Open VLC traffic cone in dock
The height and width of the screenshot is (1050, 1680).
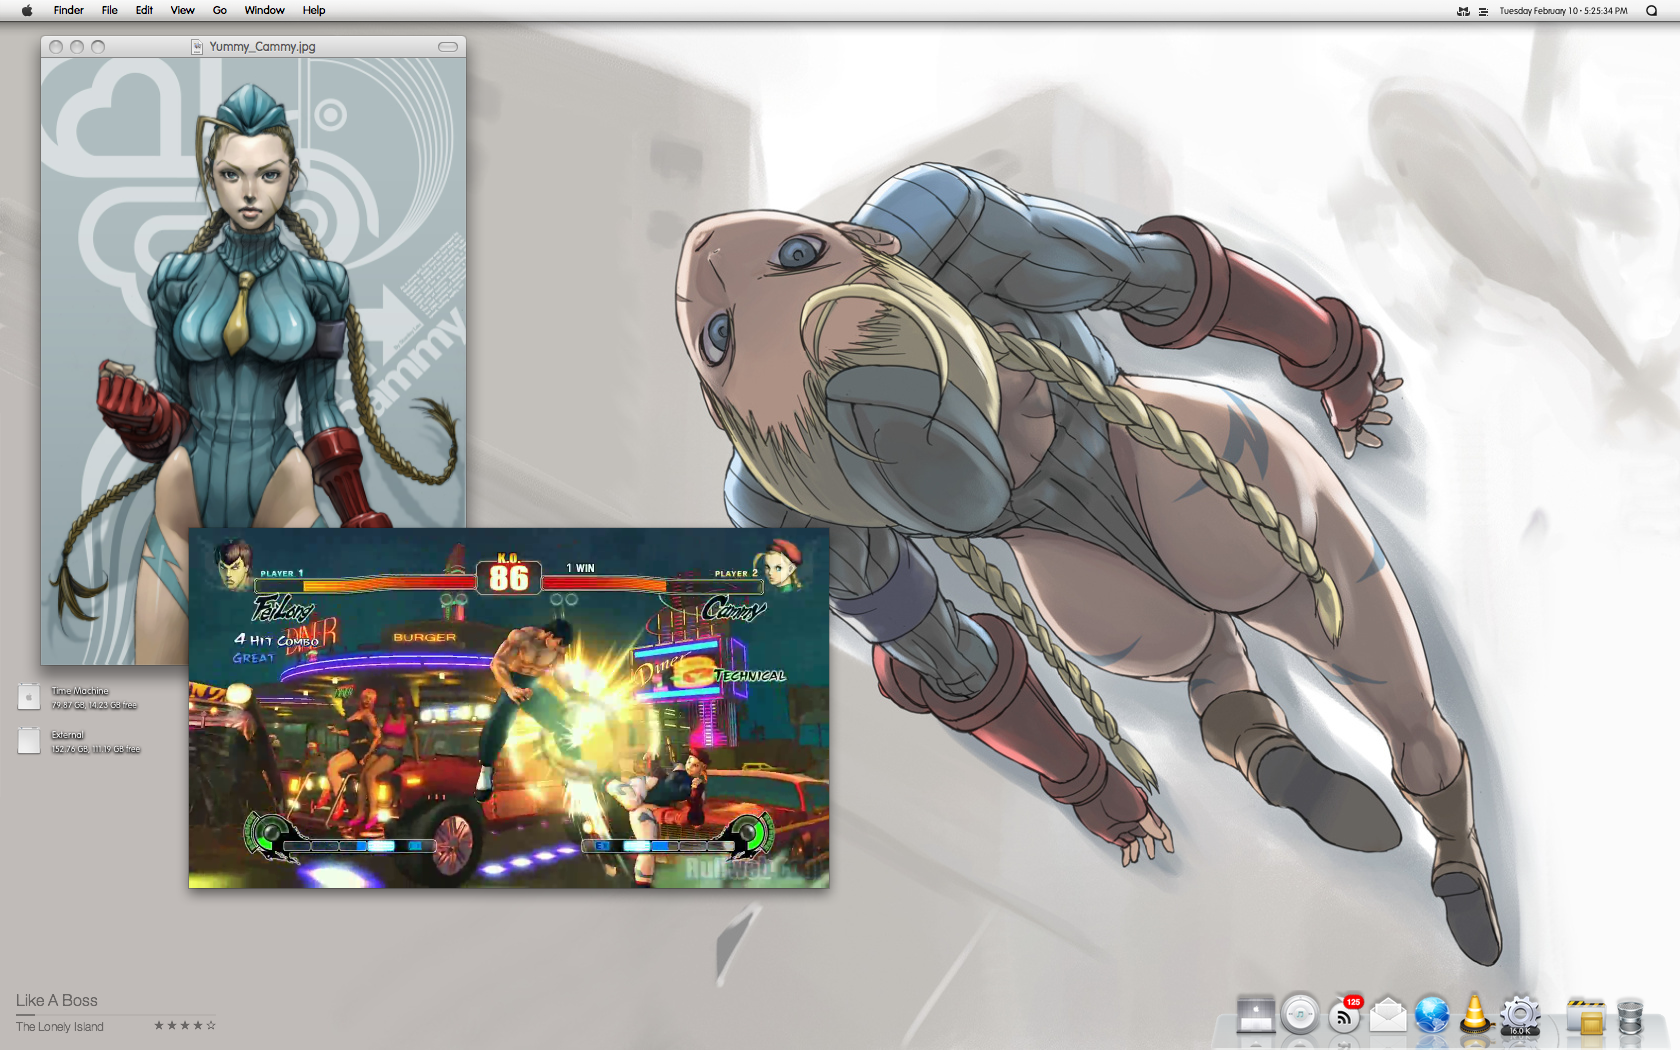point(1474,1013)
